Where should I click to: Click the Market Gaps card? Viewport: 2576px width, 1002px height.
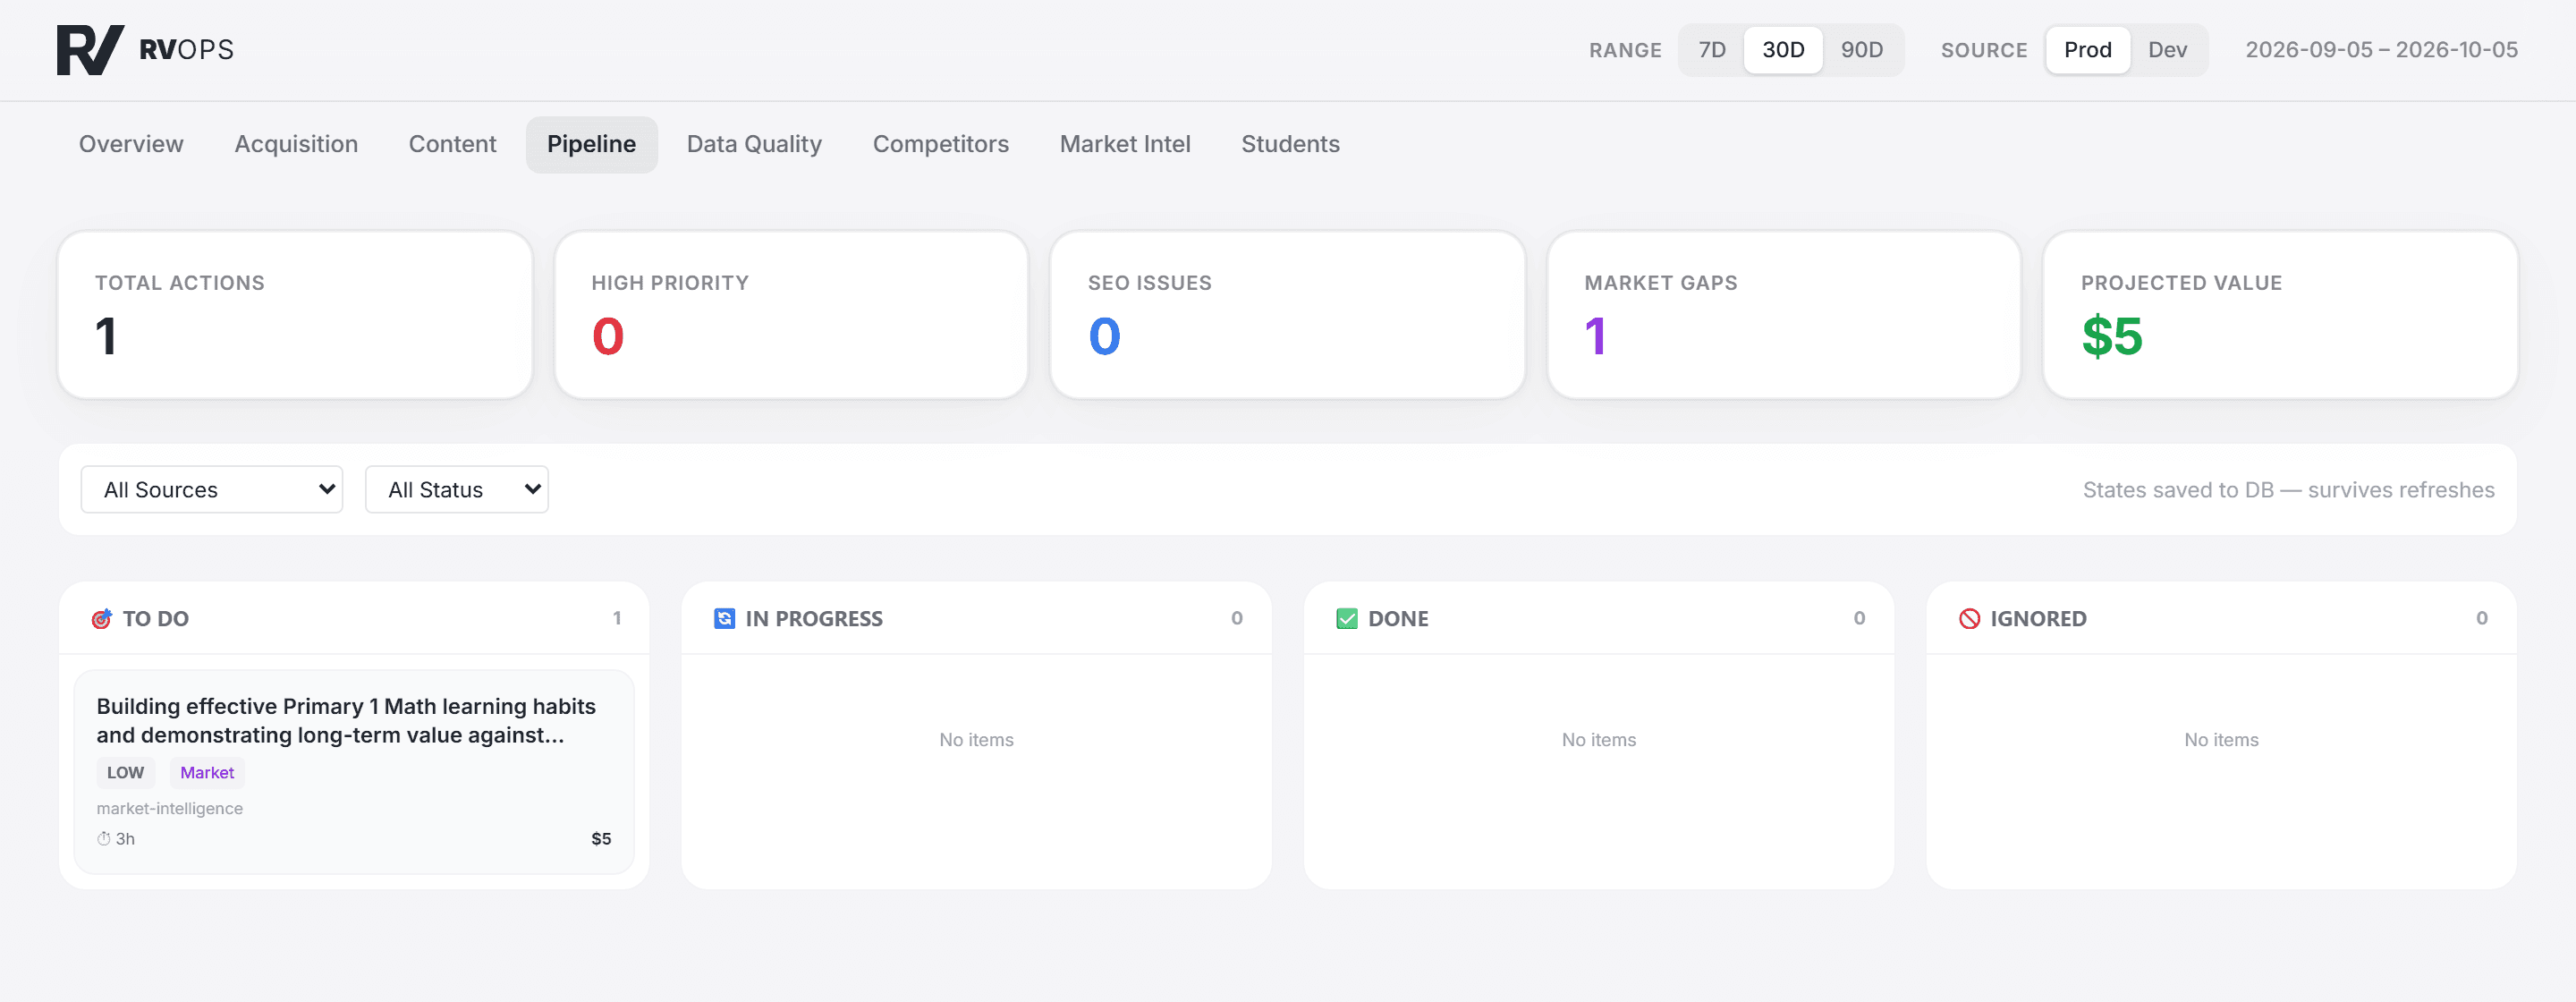point(1784,315)
